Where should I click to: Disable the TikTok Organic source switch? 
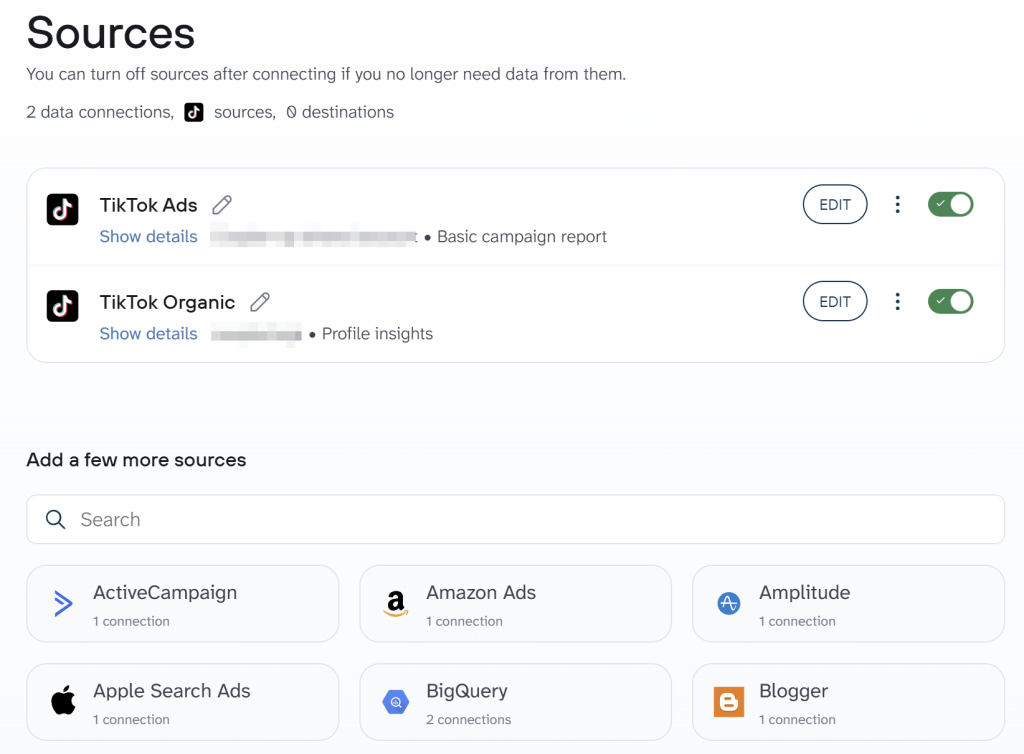[x=950, y=302]
